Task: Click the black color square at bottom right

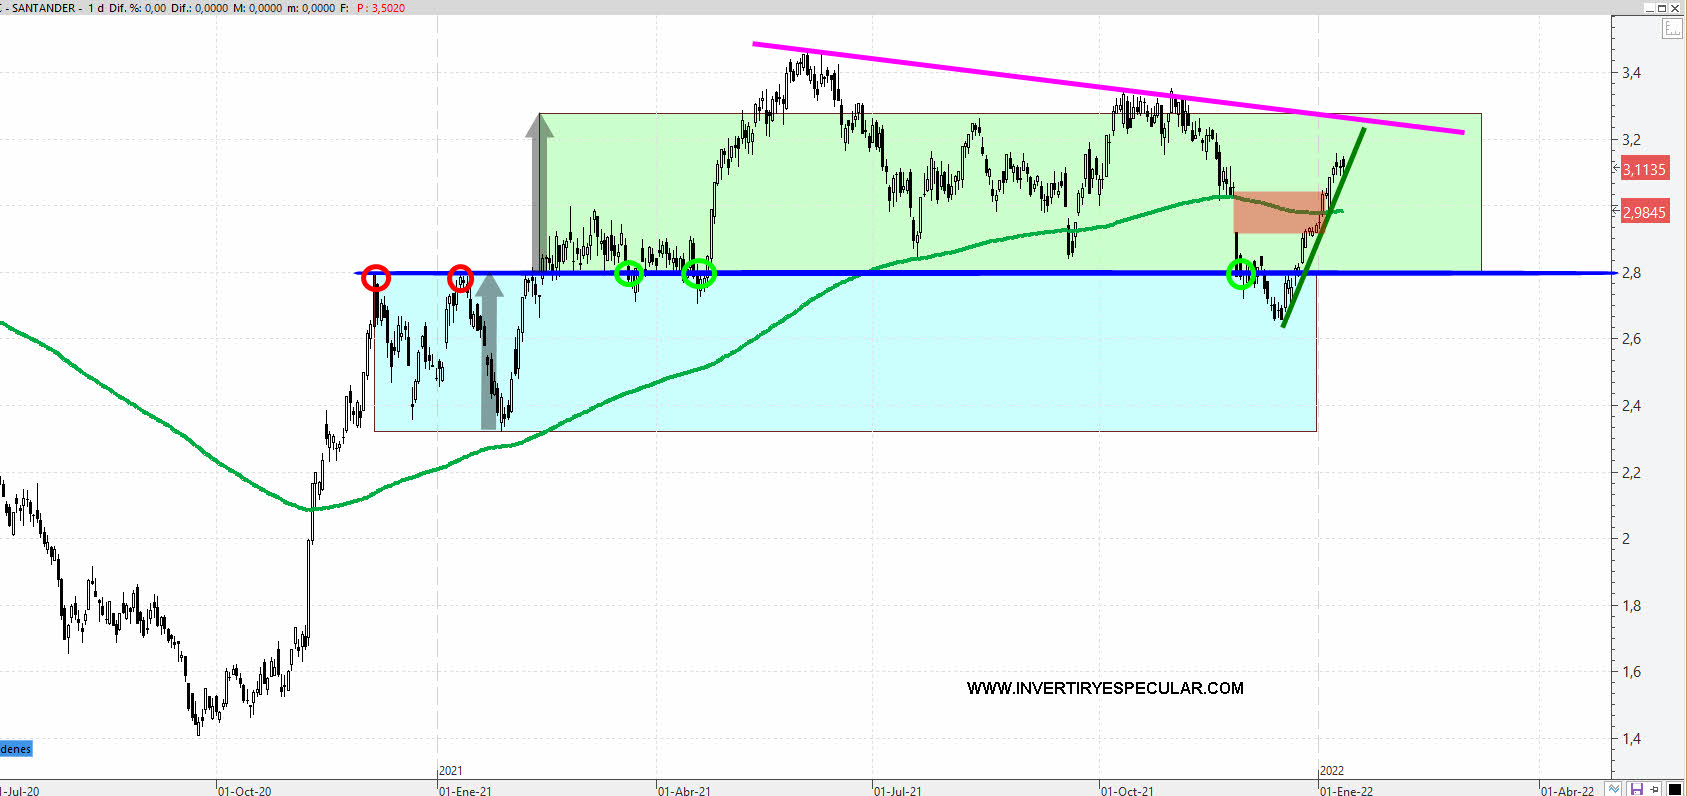Action: tap(1675, 789)
